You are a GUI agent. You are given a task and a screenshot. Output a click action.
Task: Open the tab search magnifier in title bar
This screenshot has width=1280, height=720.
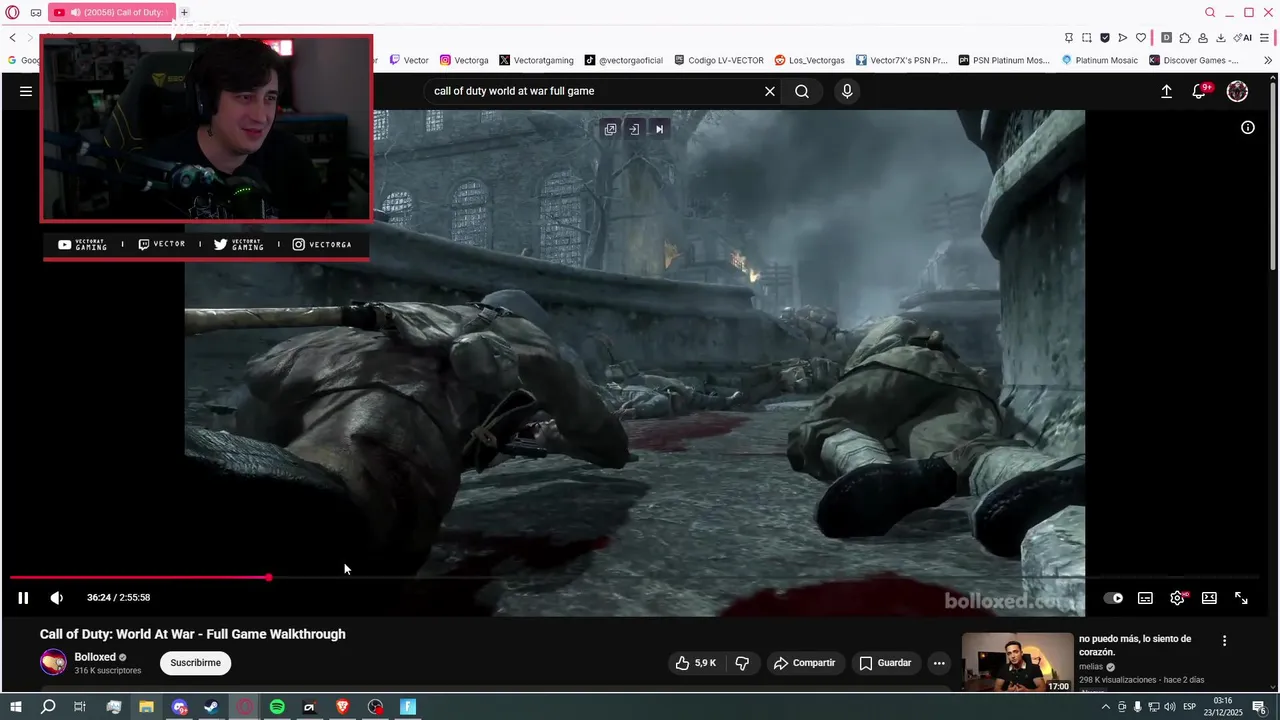point(1210,12)
